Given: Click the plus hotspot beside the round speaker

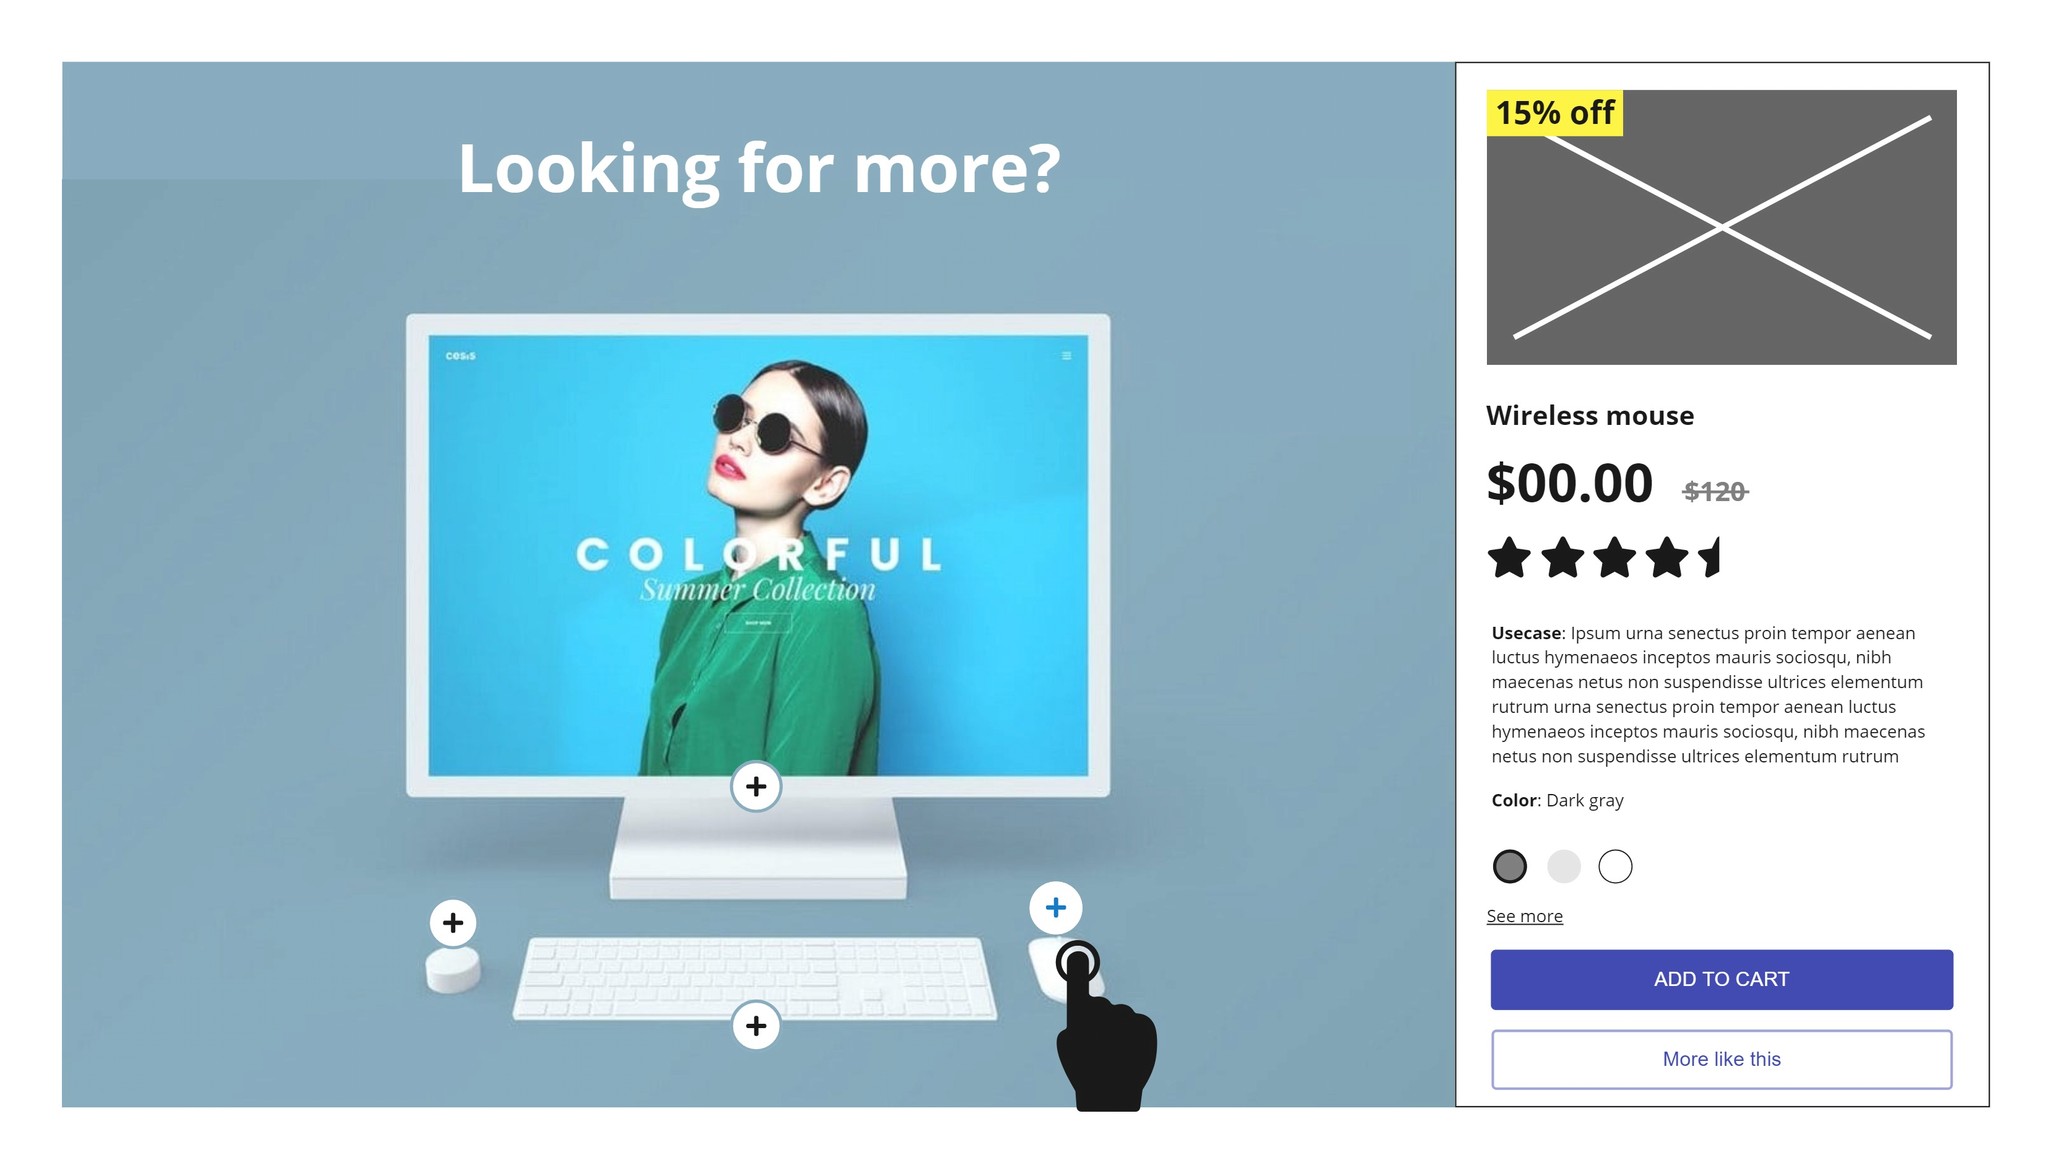Looking at the screenshot, I should [x=453, y=922].
